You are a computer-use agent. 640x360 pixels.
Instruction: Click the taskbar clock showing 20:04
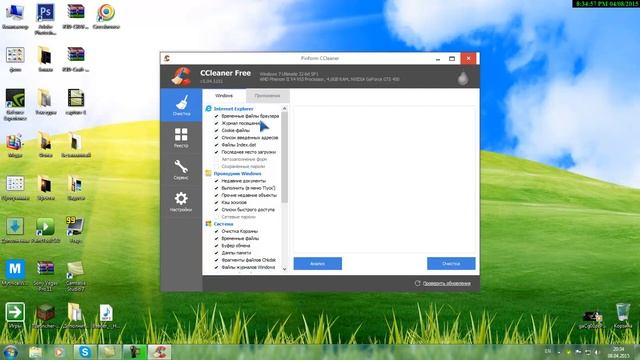coord(618,352)
